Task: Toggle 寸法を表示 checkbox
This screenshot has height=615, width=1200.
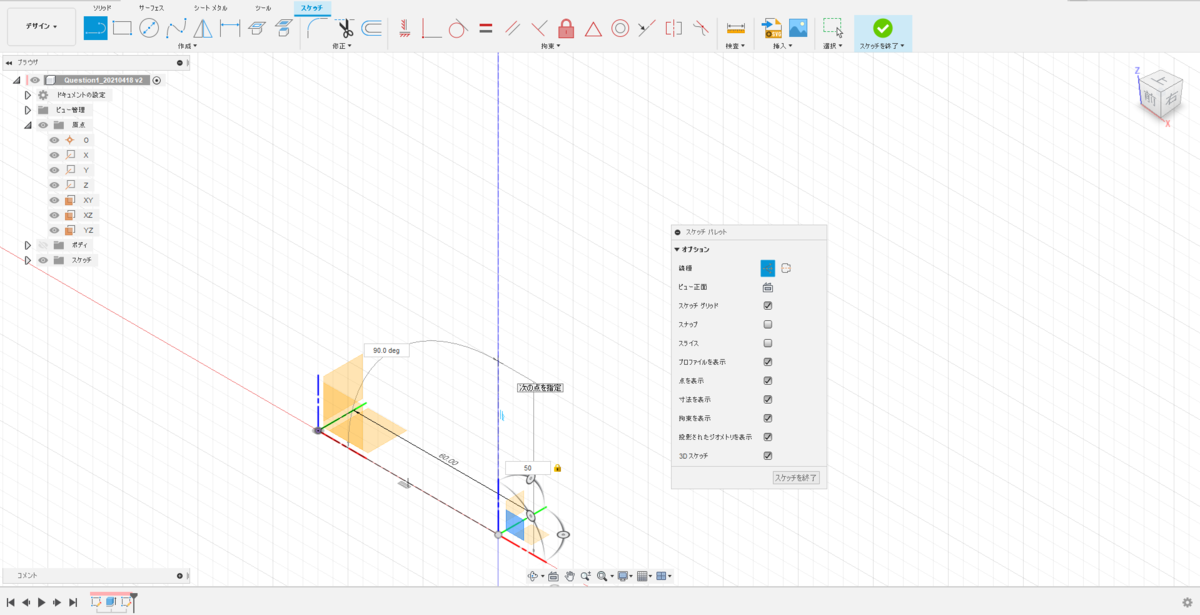Action: [768, 399]
